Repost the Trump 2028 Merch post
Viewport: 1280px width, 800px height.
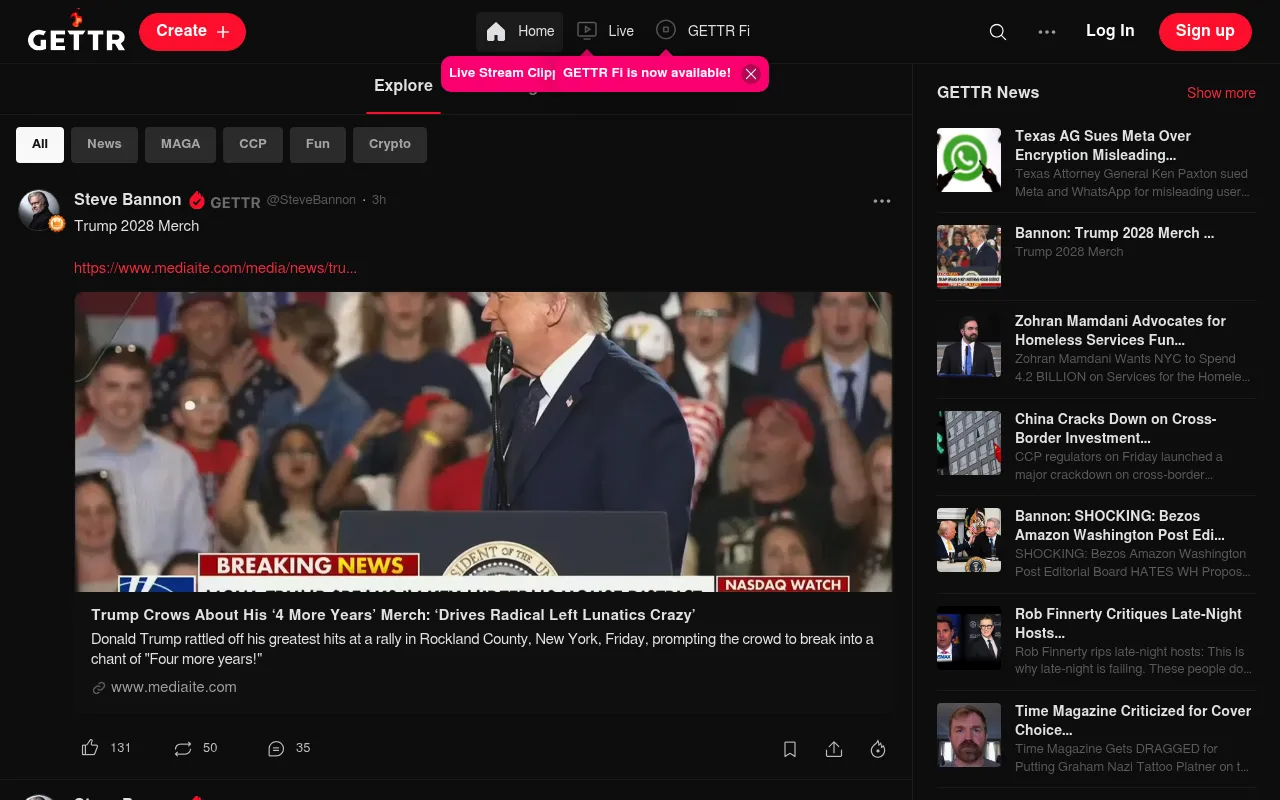[x=182, y=748]
